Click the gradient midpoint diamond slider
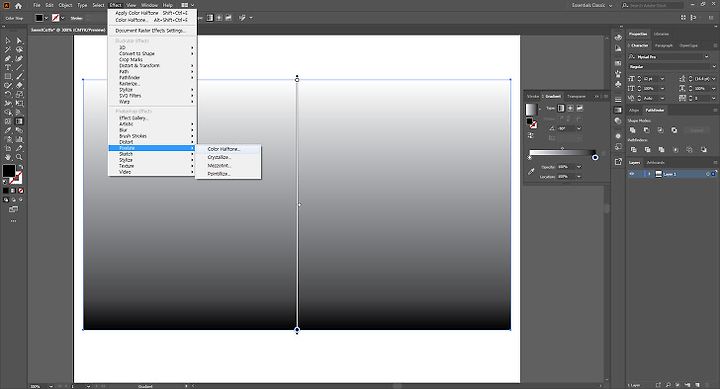 click(x=562, y=148)
